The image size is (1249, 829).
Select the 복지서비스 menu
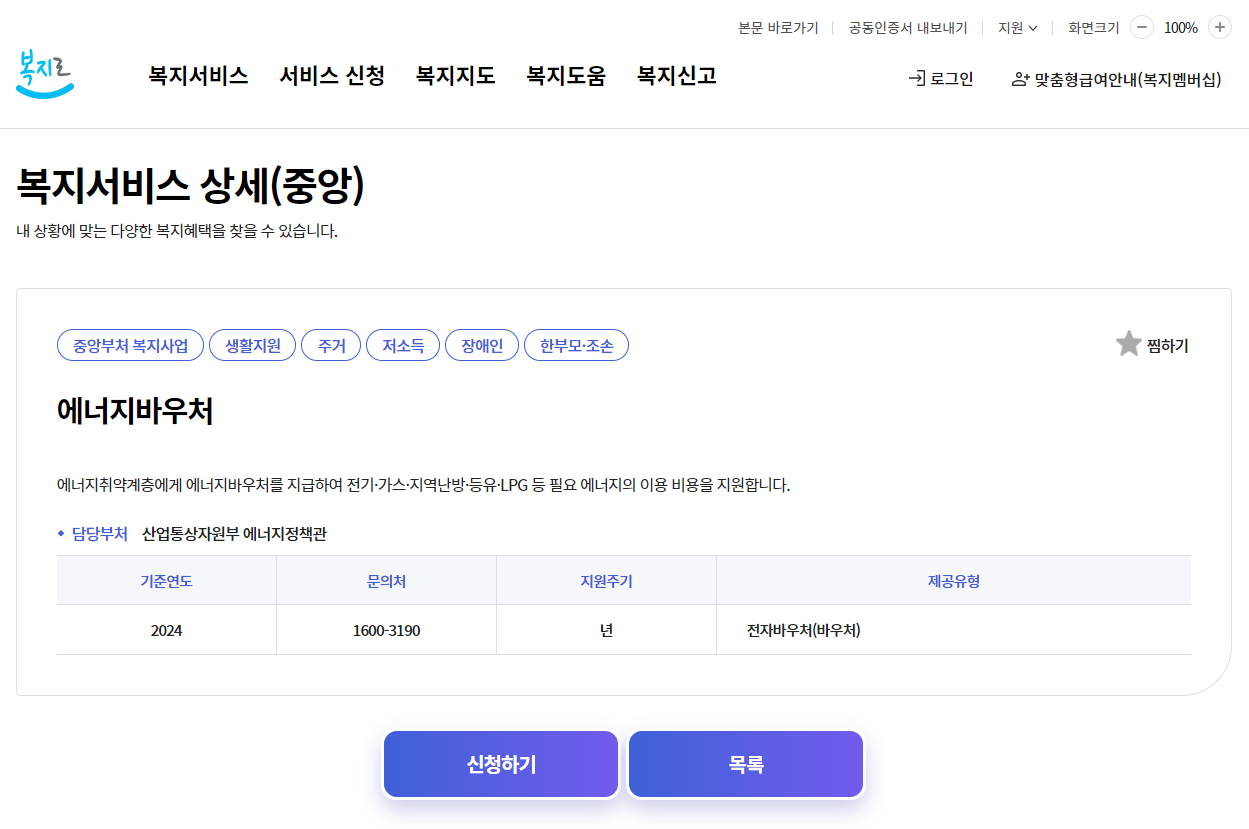tap(197, 76)
